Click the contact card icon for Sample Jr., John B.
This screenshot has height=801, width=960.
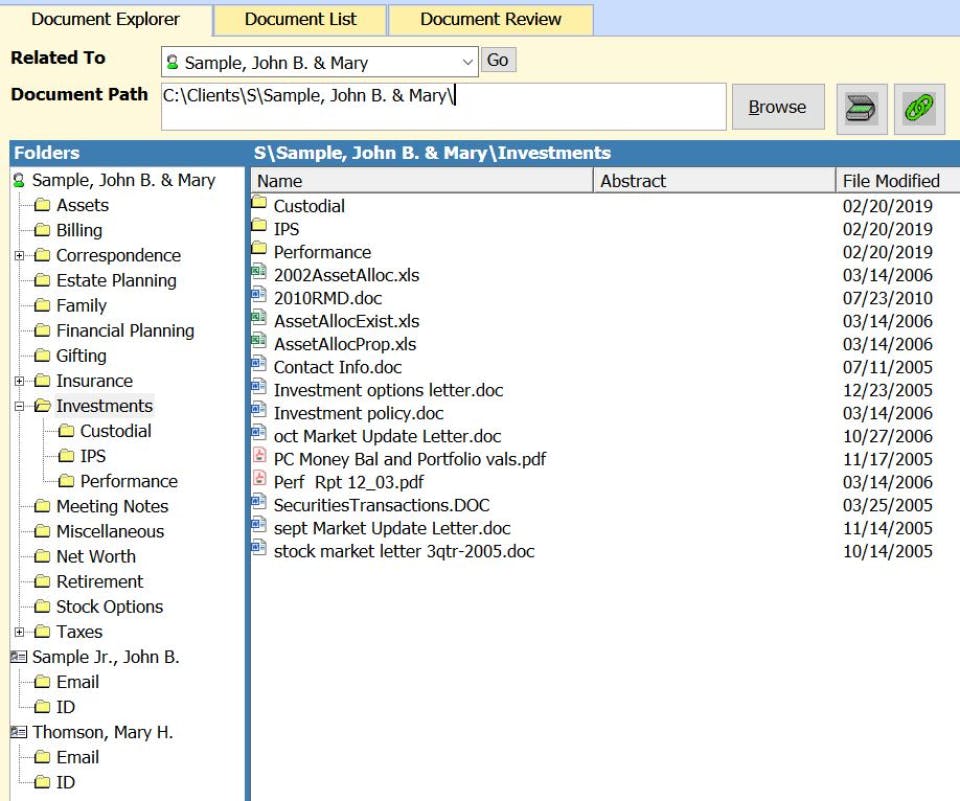coord(19,656)
